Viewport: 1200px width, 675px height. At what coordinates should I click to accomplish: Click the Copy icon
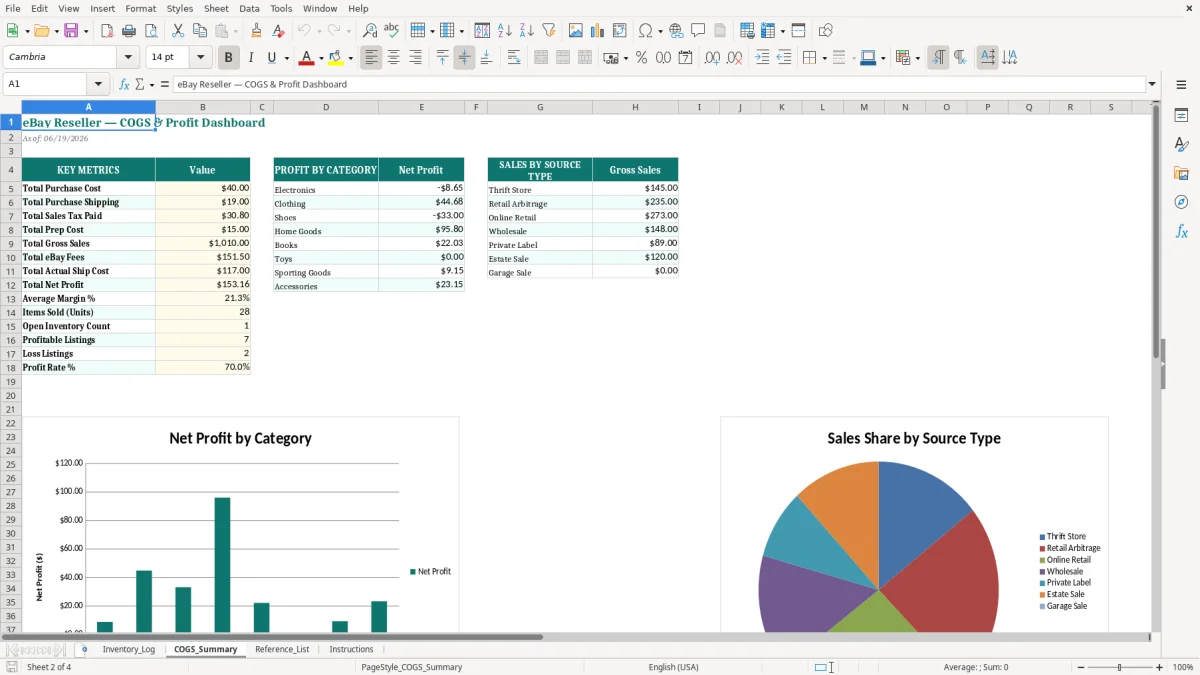click(199, 31)
